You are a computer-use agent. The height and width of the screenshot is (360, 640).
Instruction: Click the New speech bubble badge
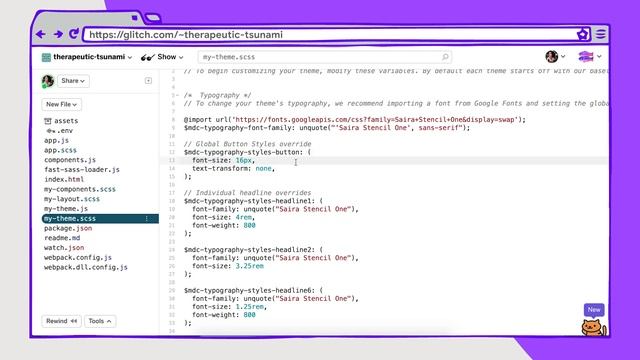594,310
